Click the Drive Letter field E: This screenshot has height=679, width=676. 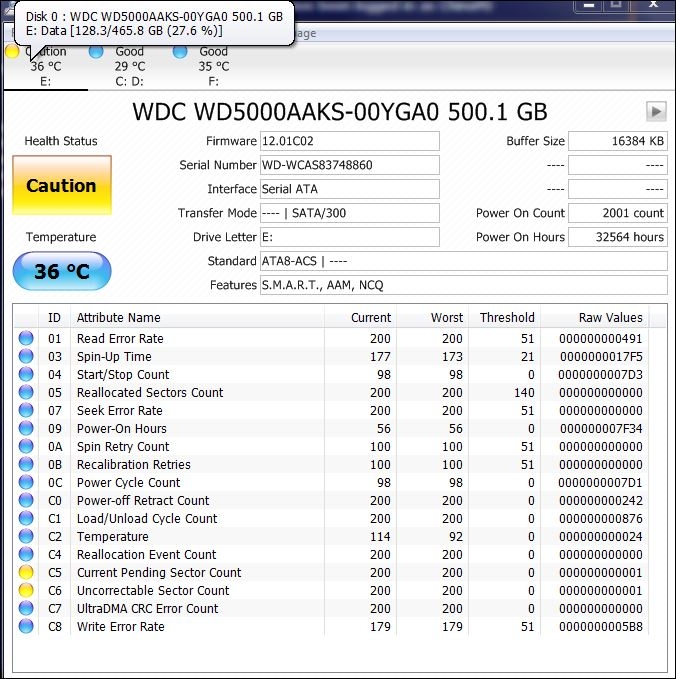(x=349, y=237)
